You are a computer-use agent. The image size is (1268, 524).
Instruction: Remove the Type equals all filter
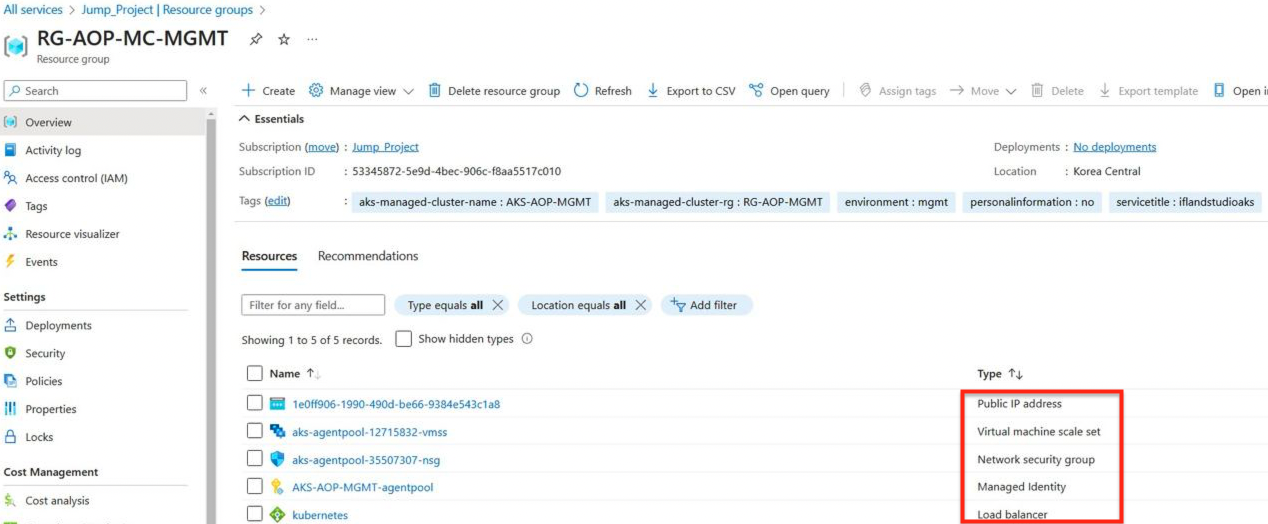498,305
